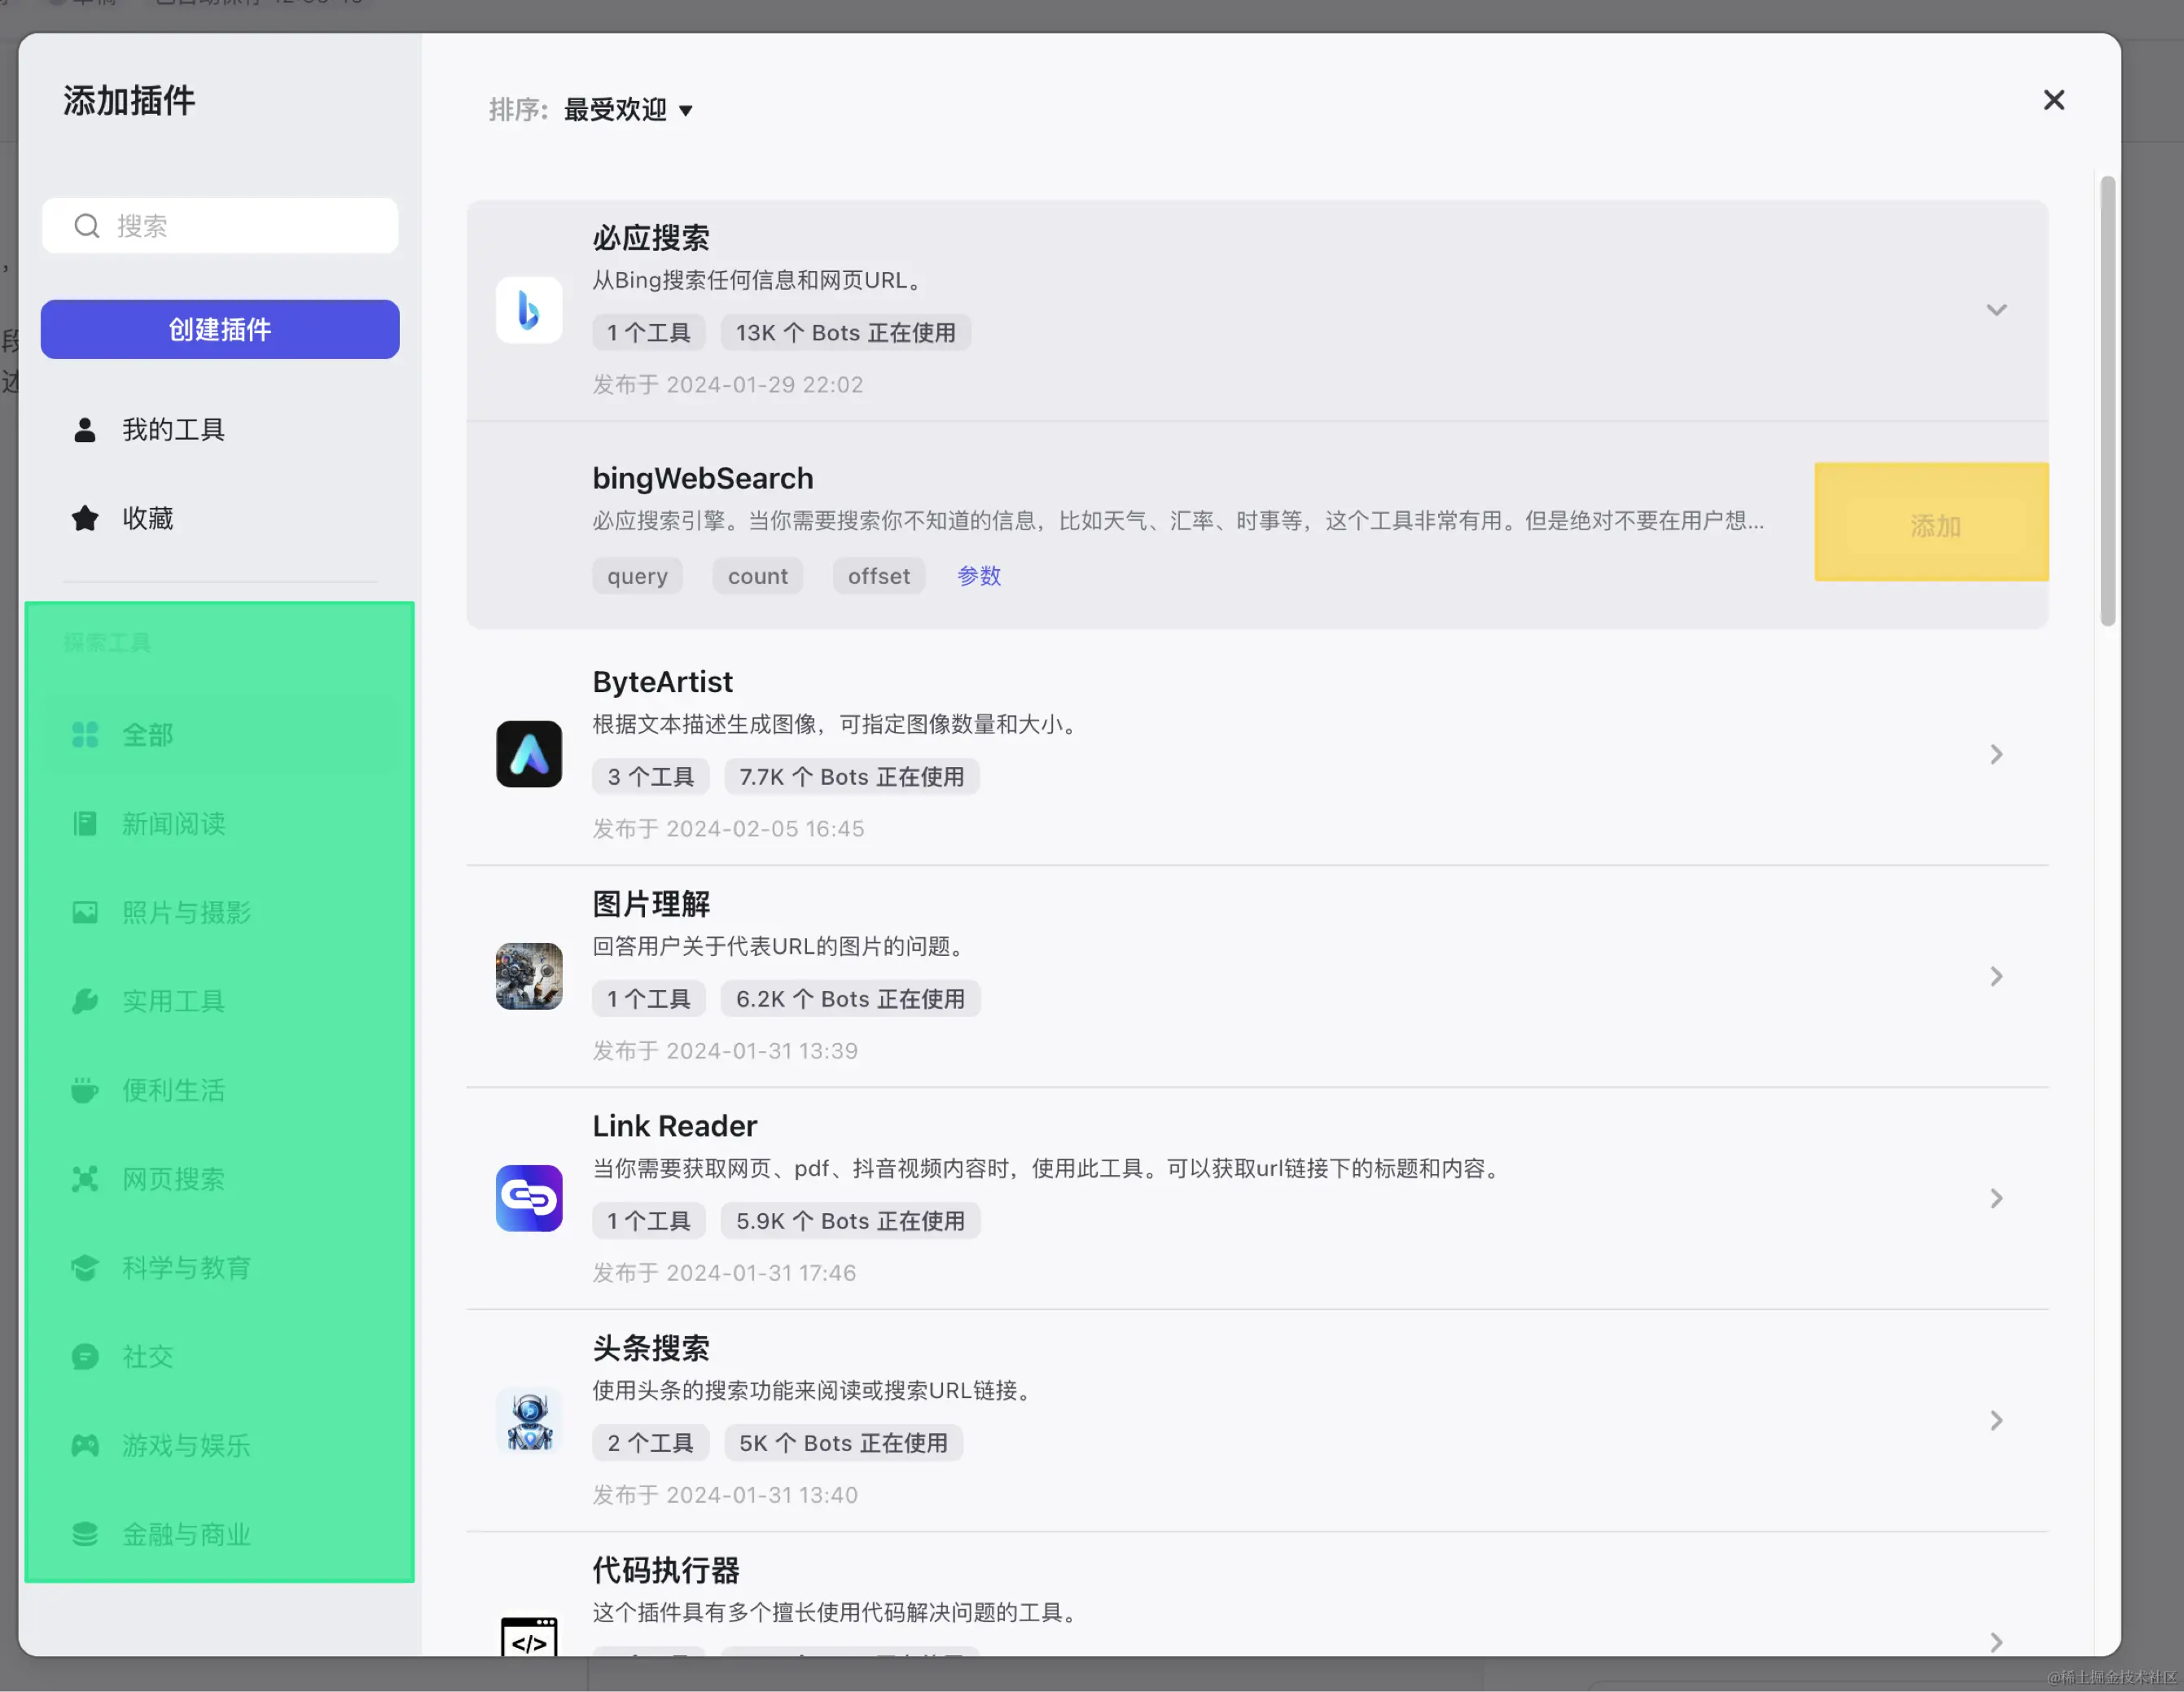Click the 代码执行器 code icon
This screenshot has width=2184, height=1692.
coord(528,1638)
